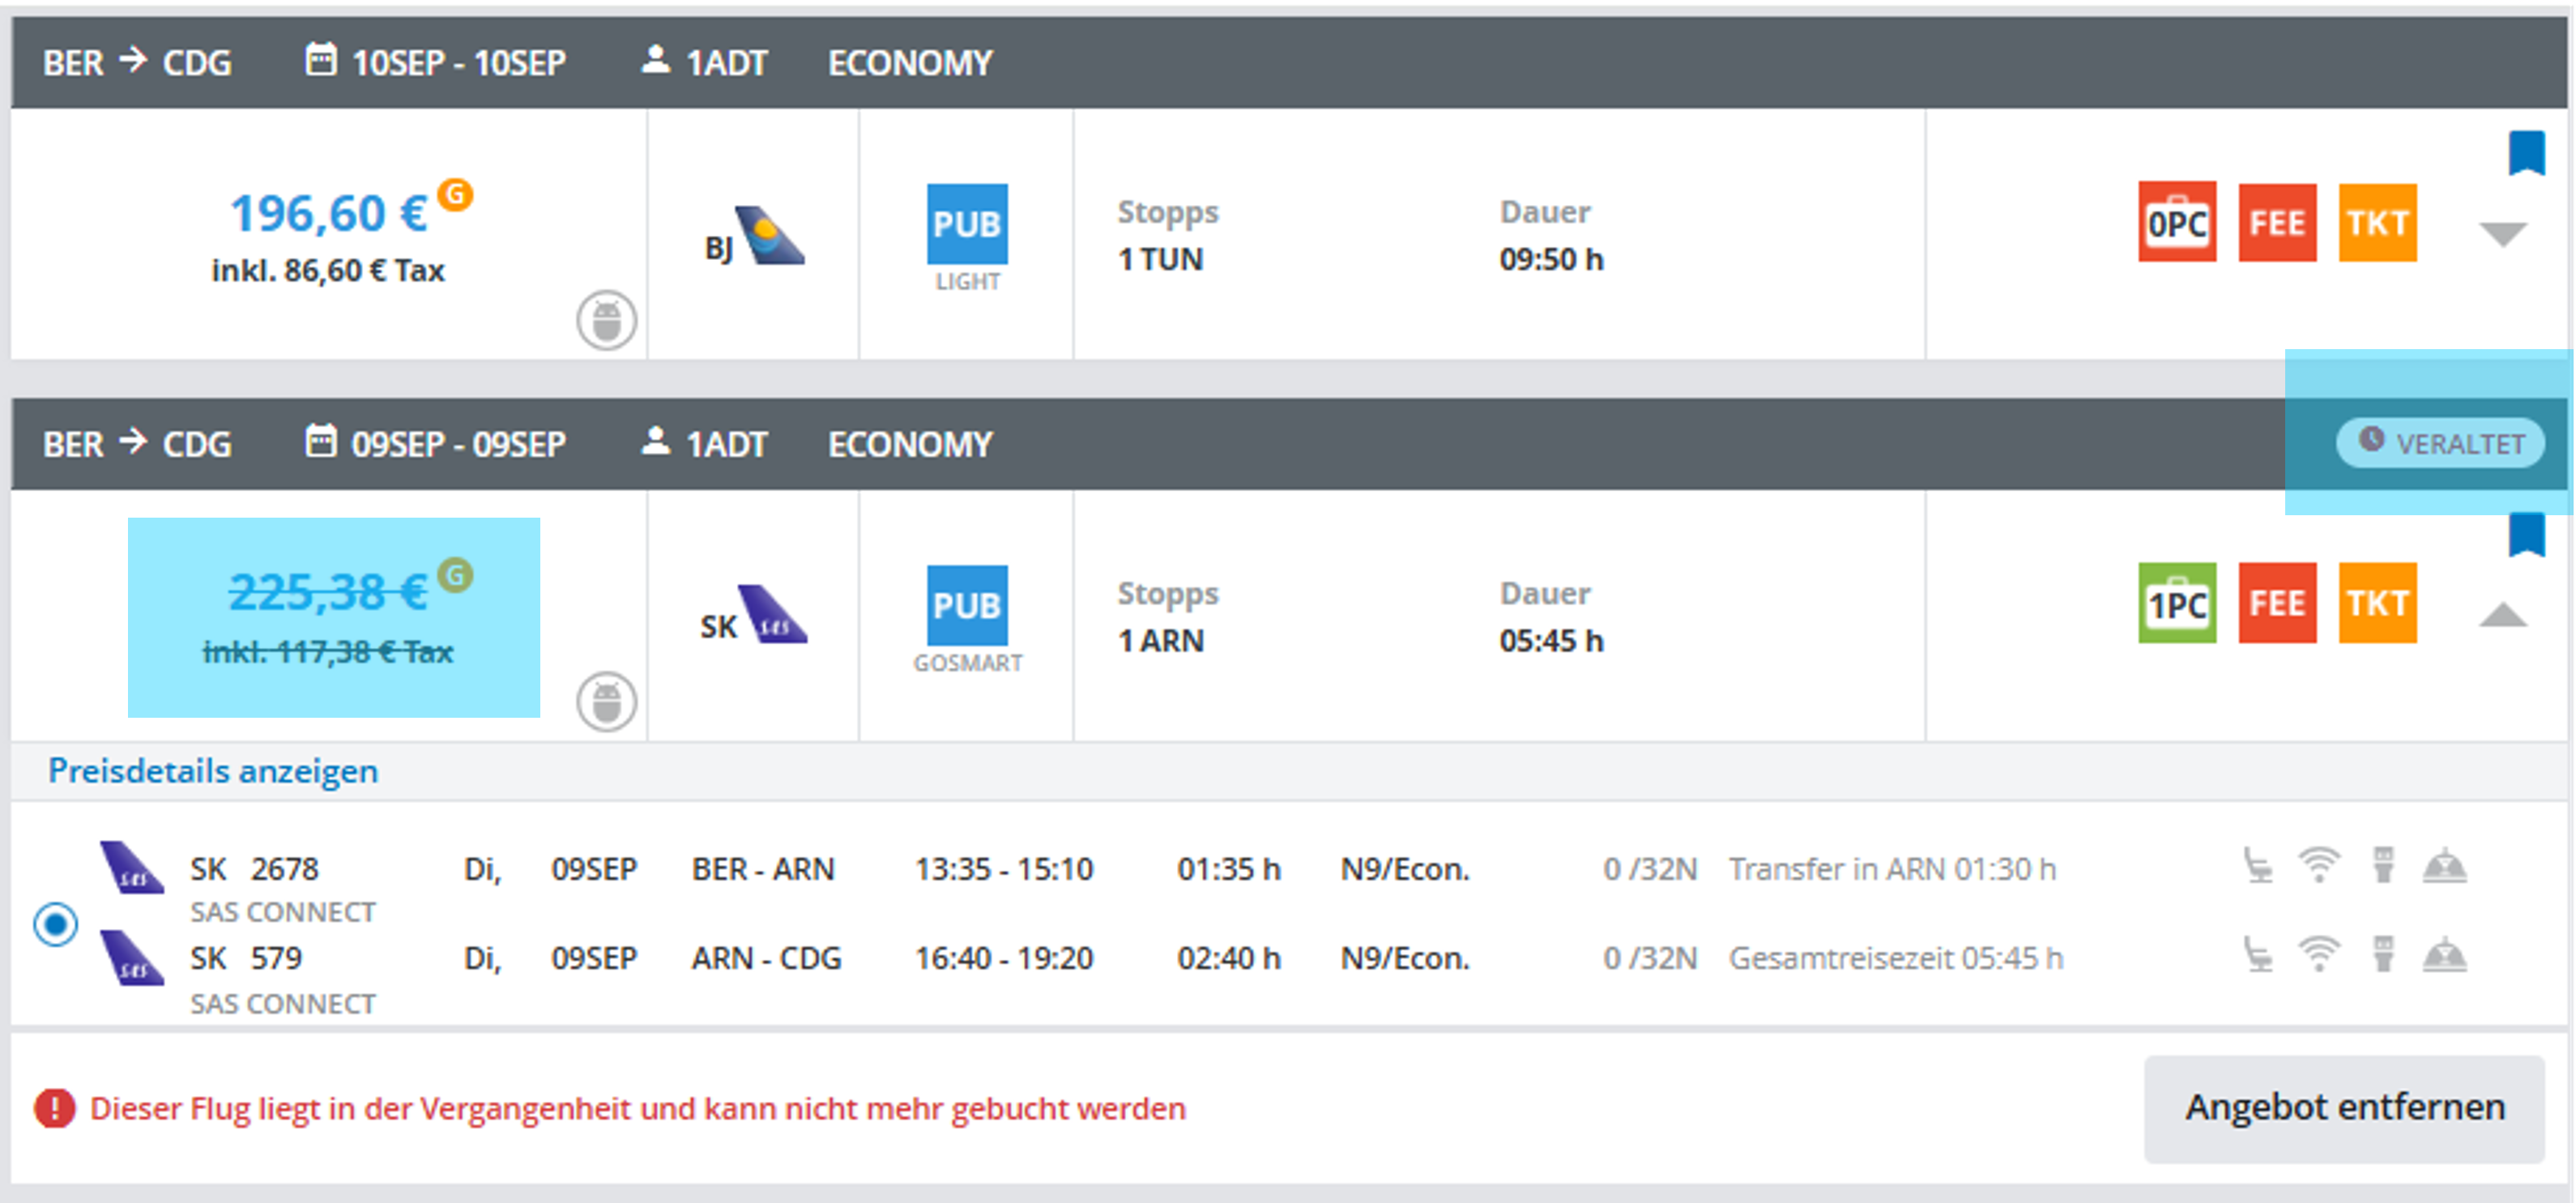Click the red FEE icon on BJ offer

pyautogui.click(x=2276, y=222)
